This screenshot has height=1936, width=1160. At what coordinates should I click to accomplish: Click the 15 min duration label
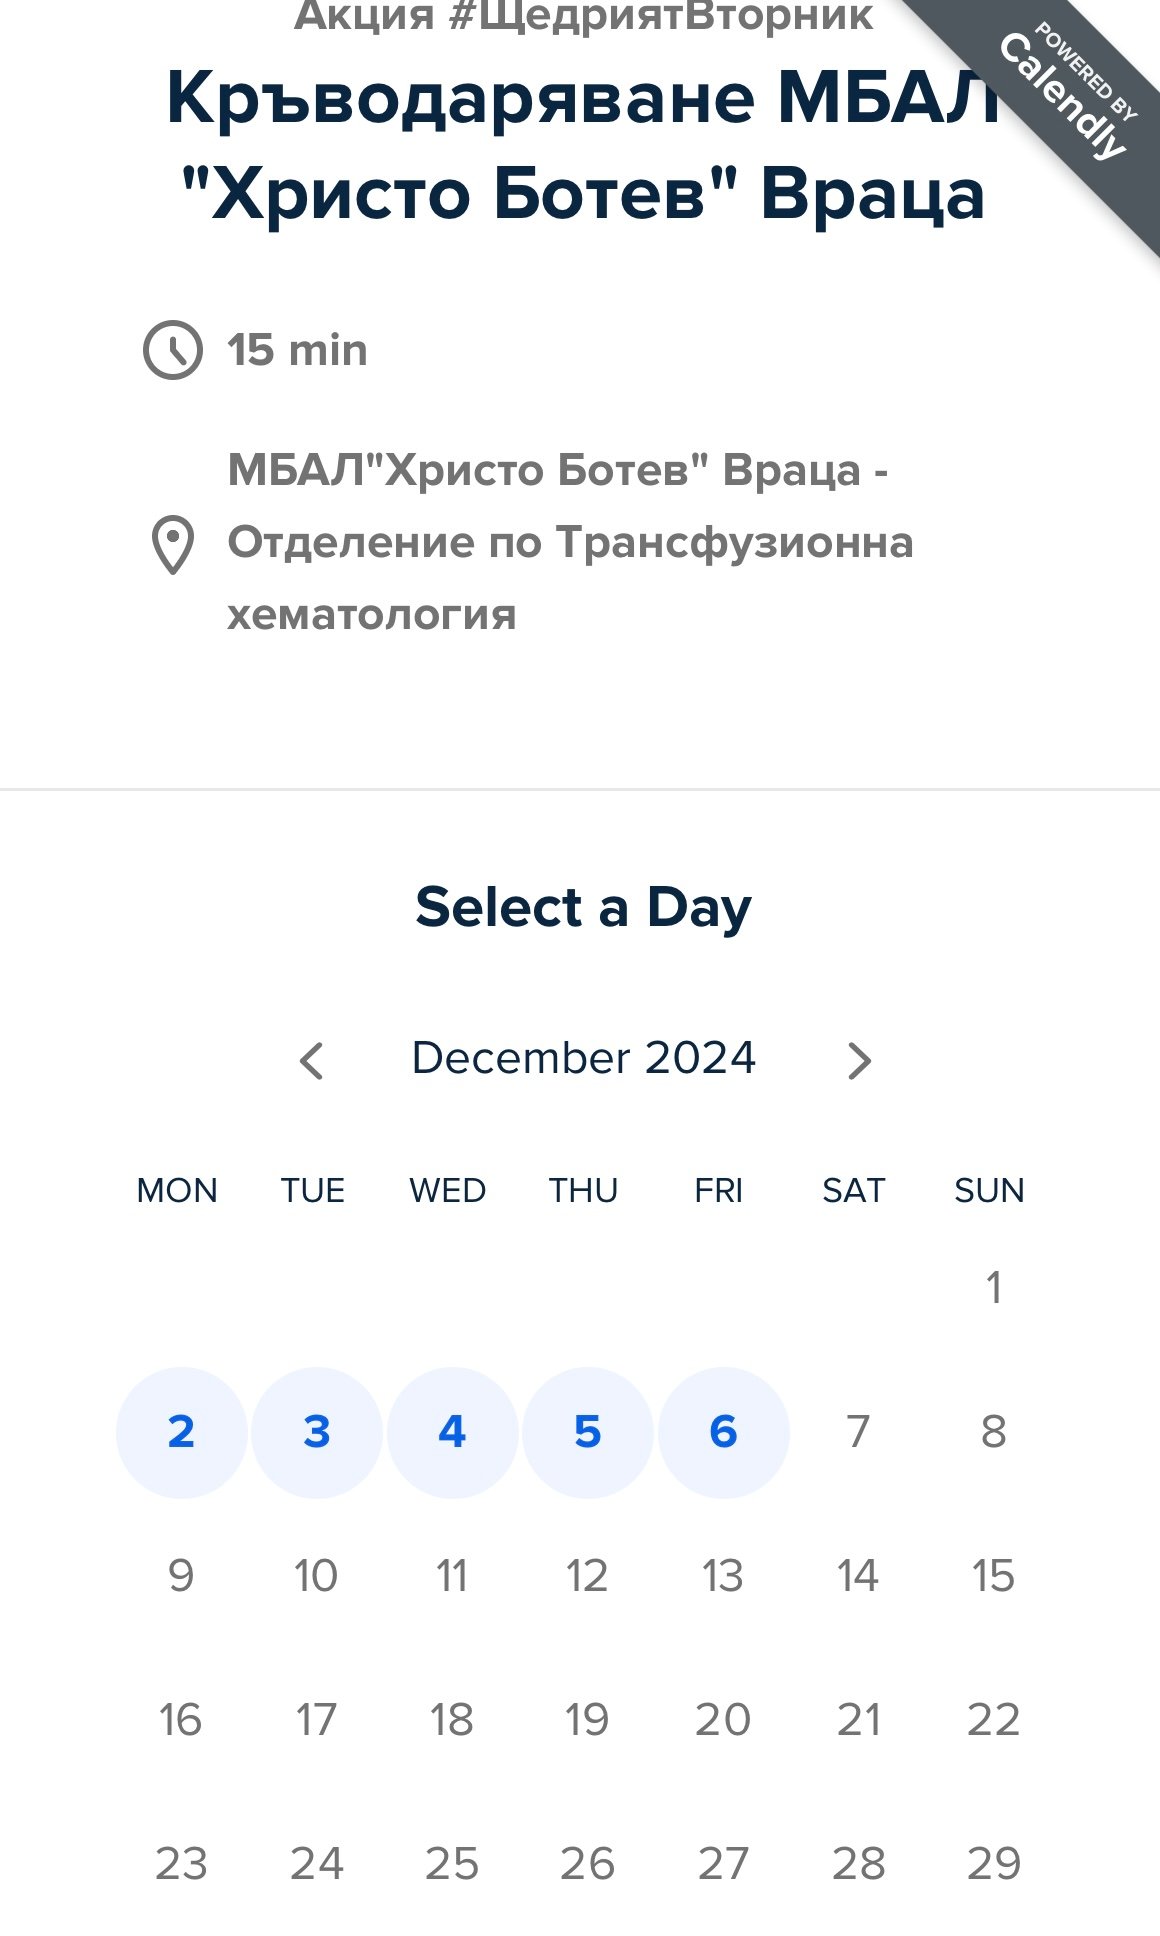pos(297,350)
